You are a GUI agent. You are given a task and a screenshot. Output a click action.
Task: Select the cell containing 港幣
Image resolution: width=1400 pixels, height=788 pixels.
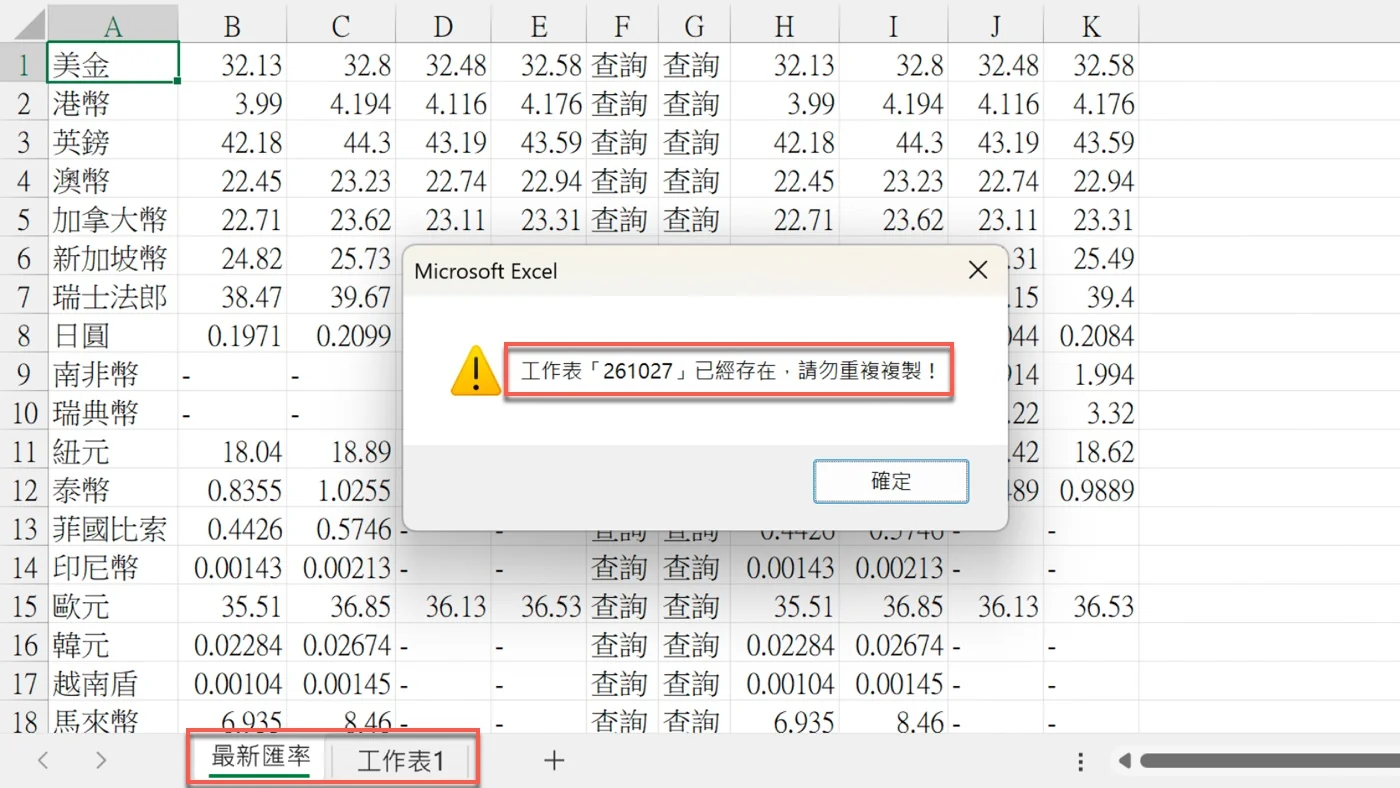point(113,103)
